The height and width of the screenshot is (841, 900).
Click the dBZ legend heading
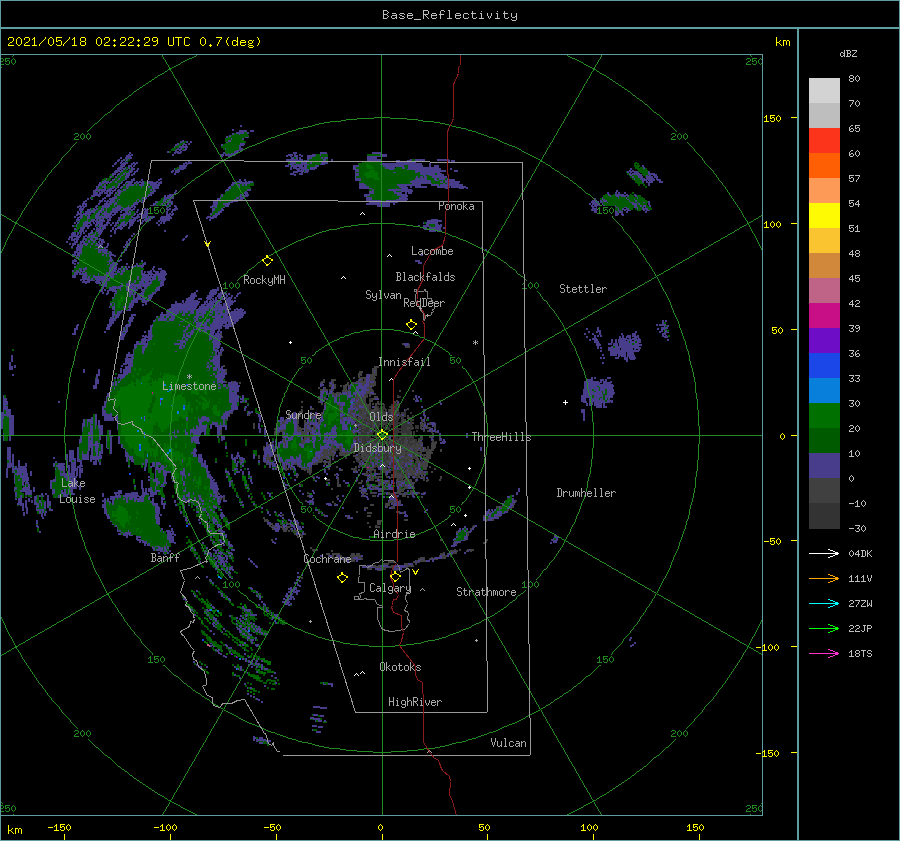pos(848,53)
